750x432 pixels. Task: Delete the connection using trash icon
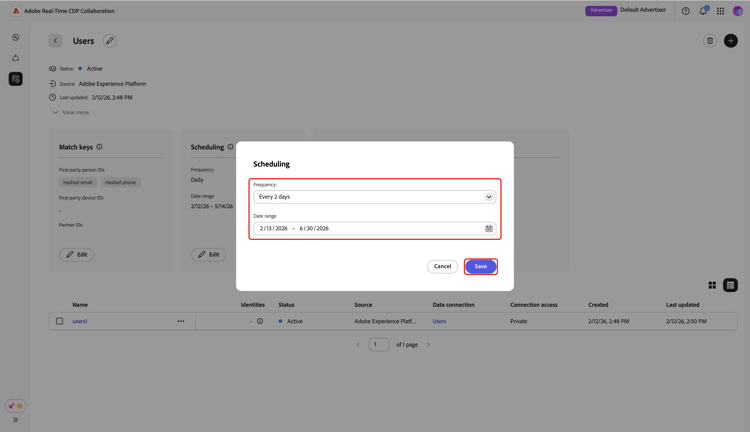coord(710,41)
